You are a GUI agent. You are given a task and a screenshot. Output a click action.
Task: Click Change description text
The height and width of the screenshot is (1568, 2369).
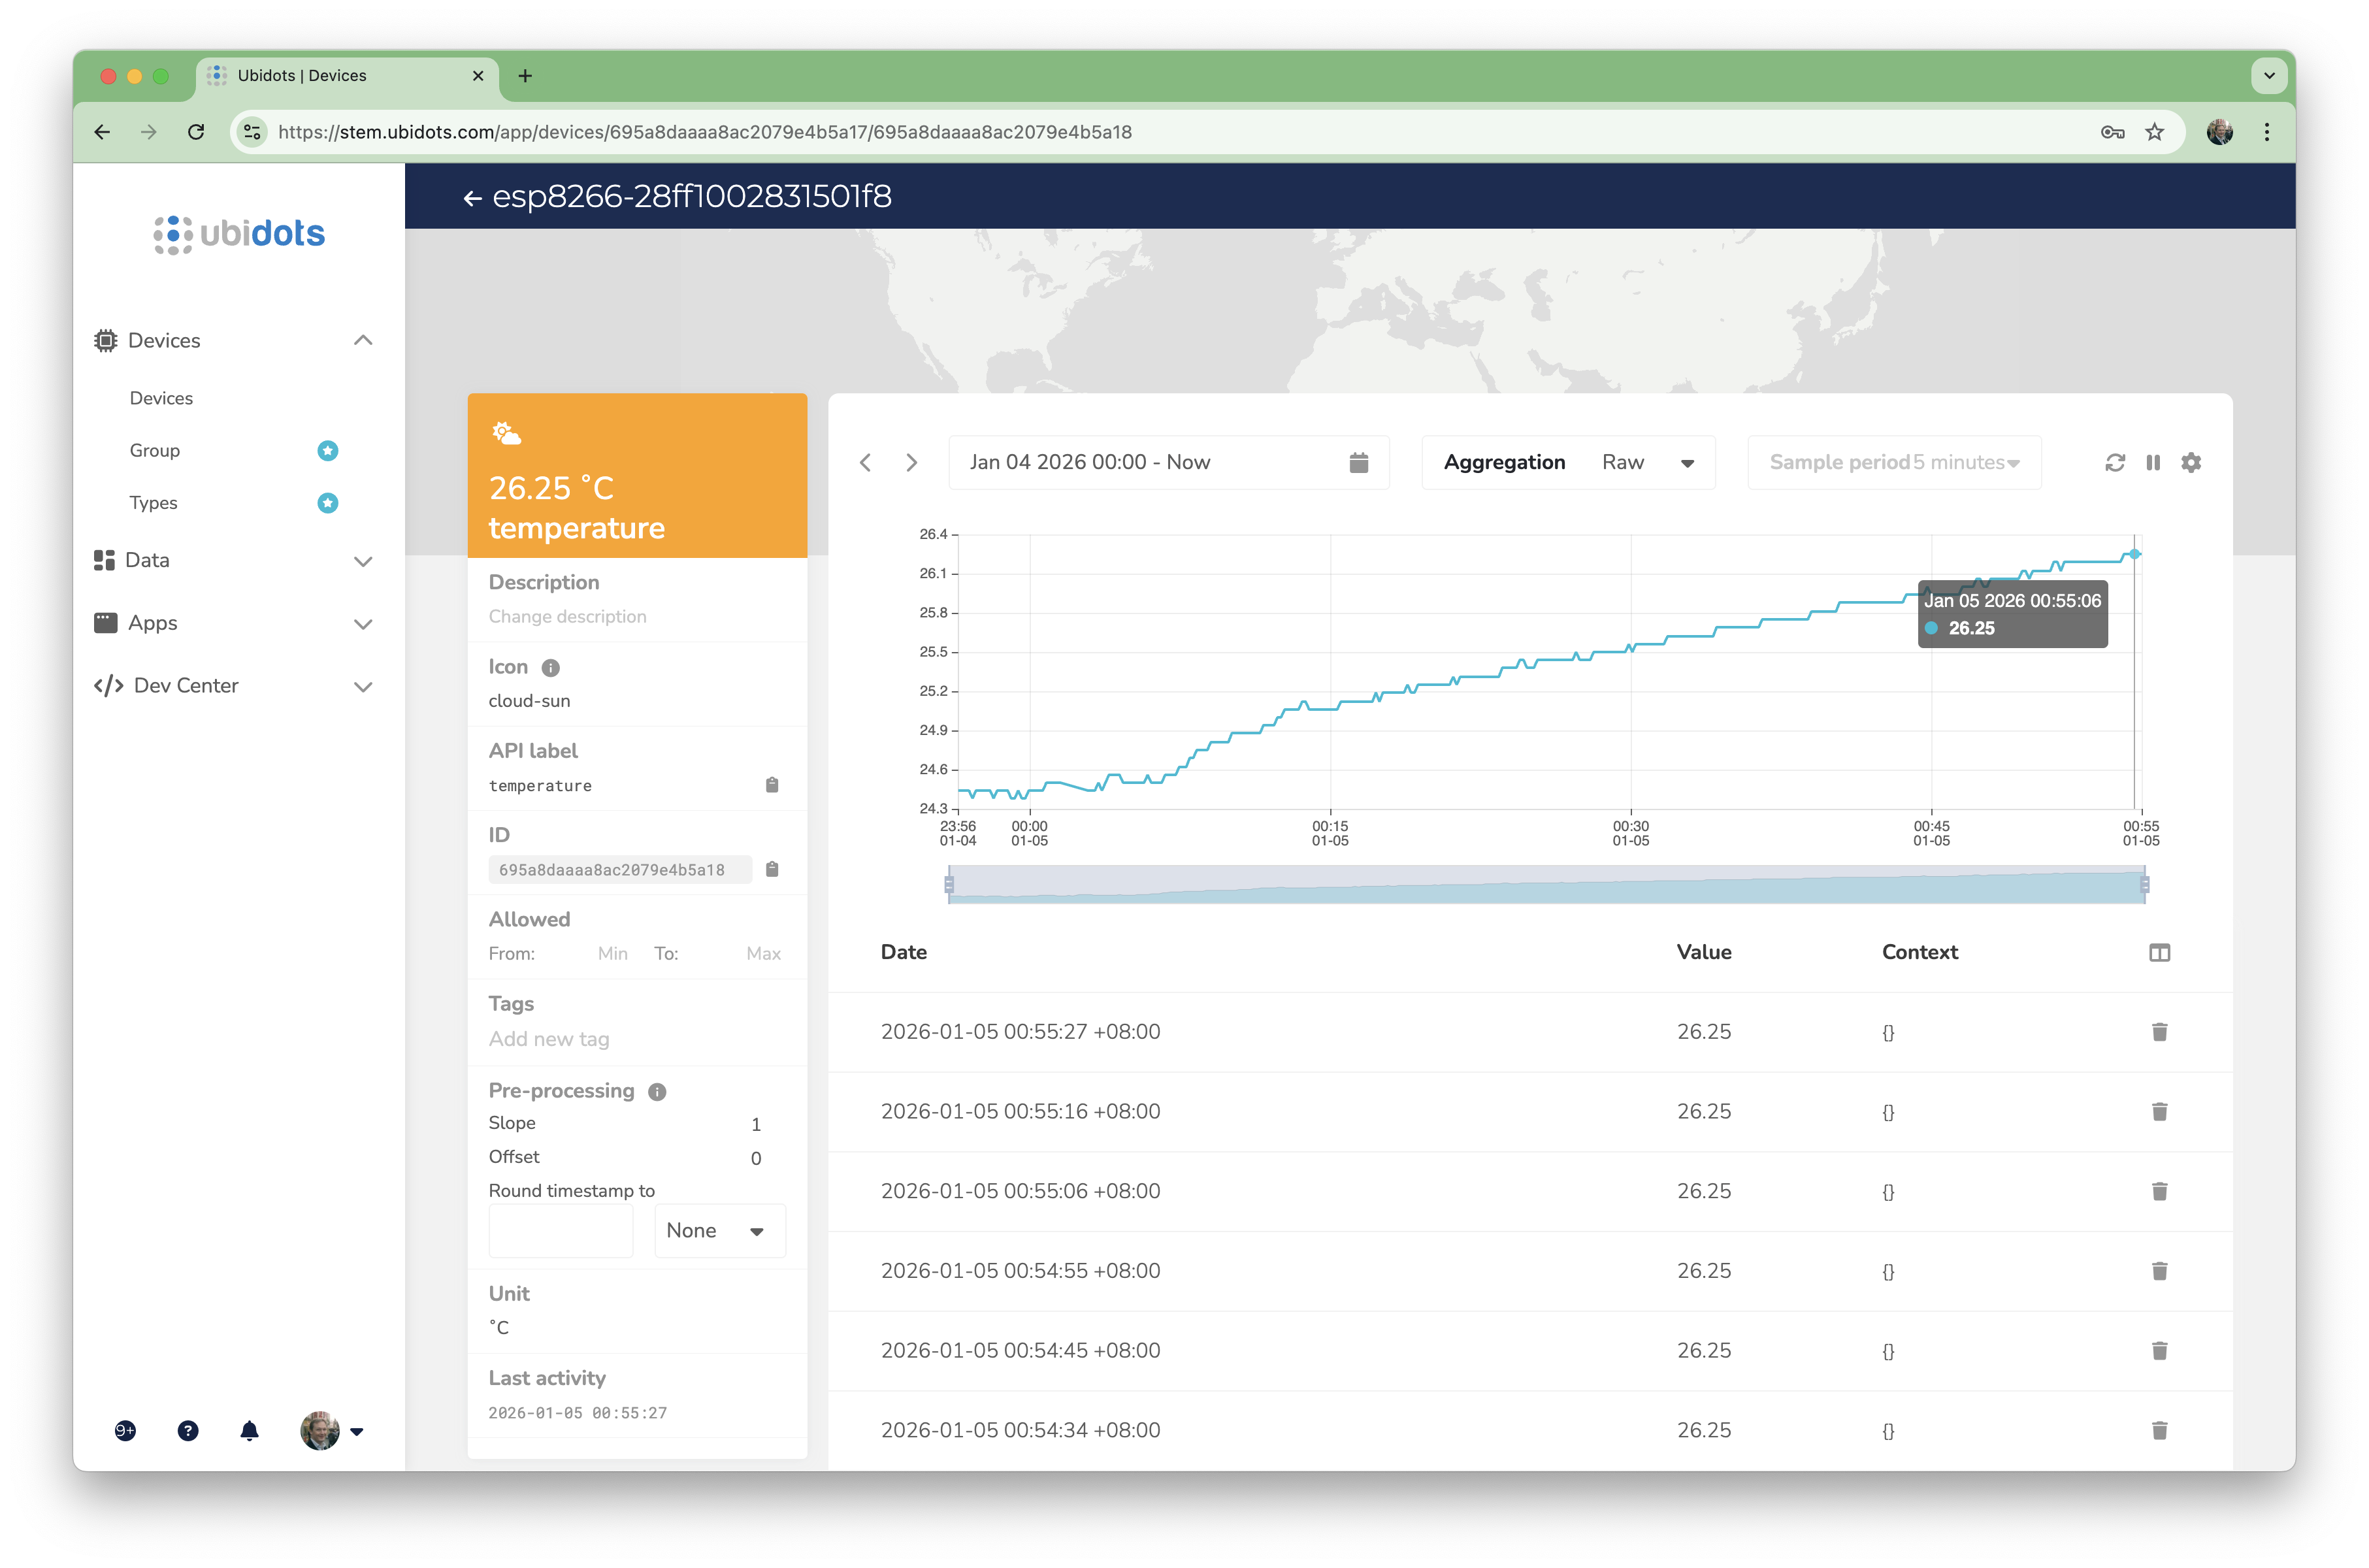567,616
